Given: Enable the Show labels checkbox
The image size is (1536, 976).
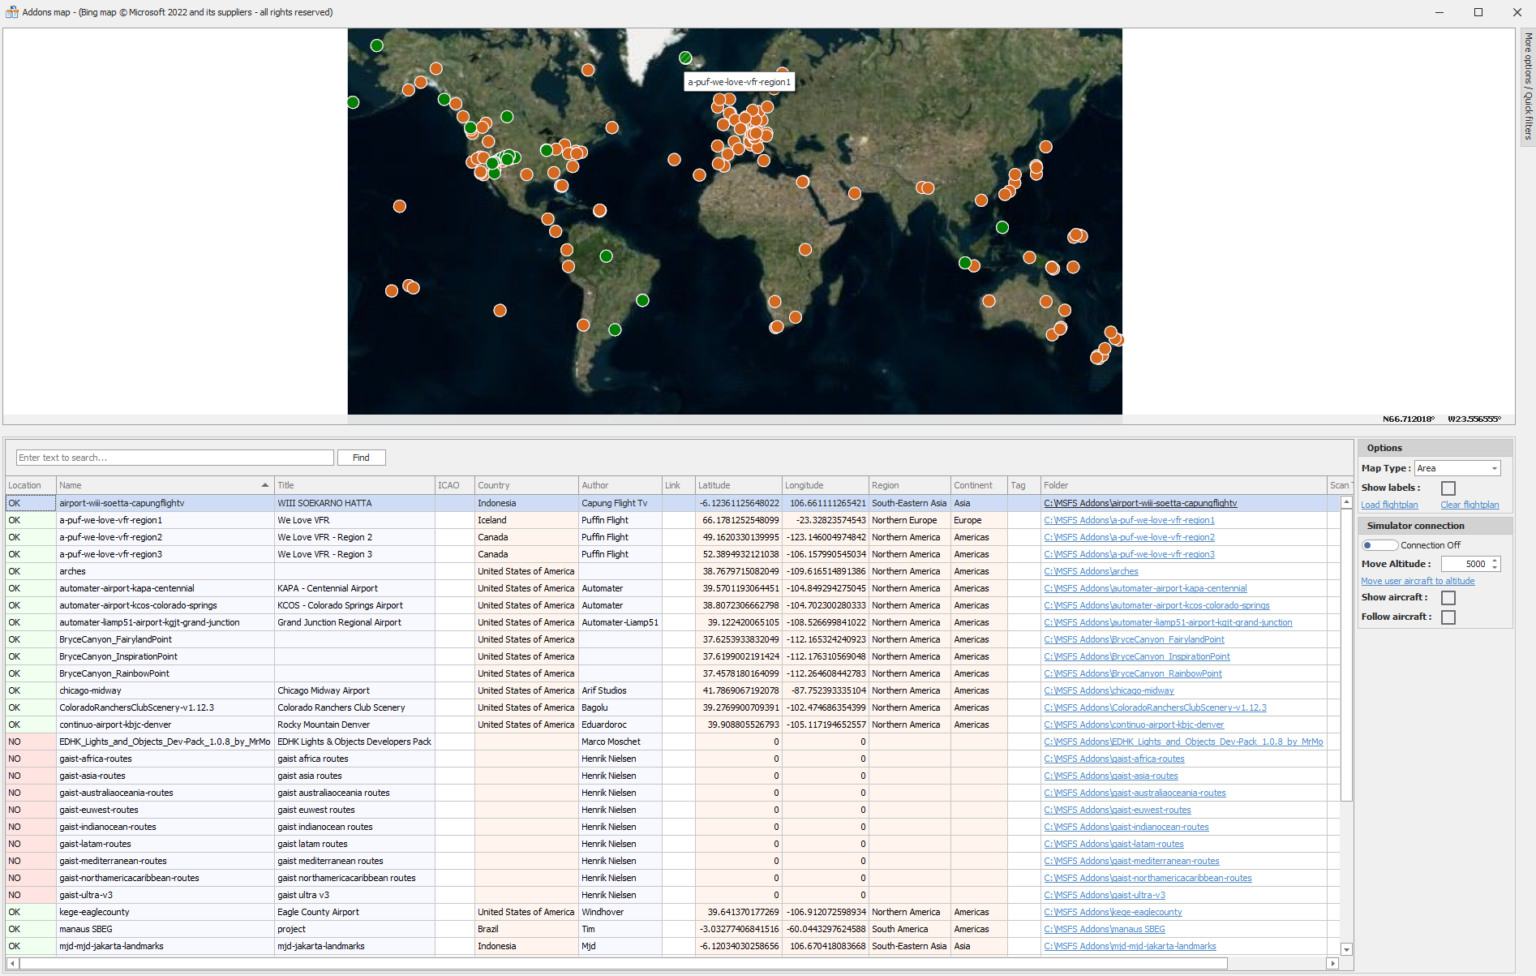Looking at the screenshot, I should pos(1447,488).
